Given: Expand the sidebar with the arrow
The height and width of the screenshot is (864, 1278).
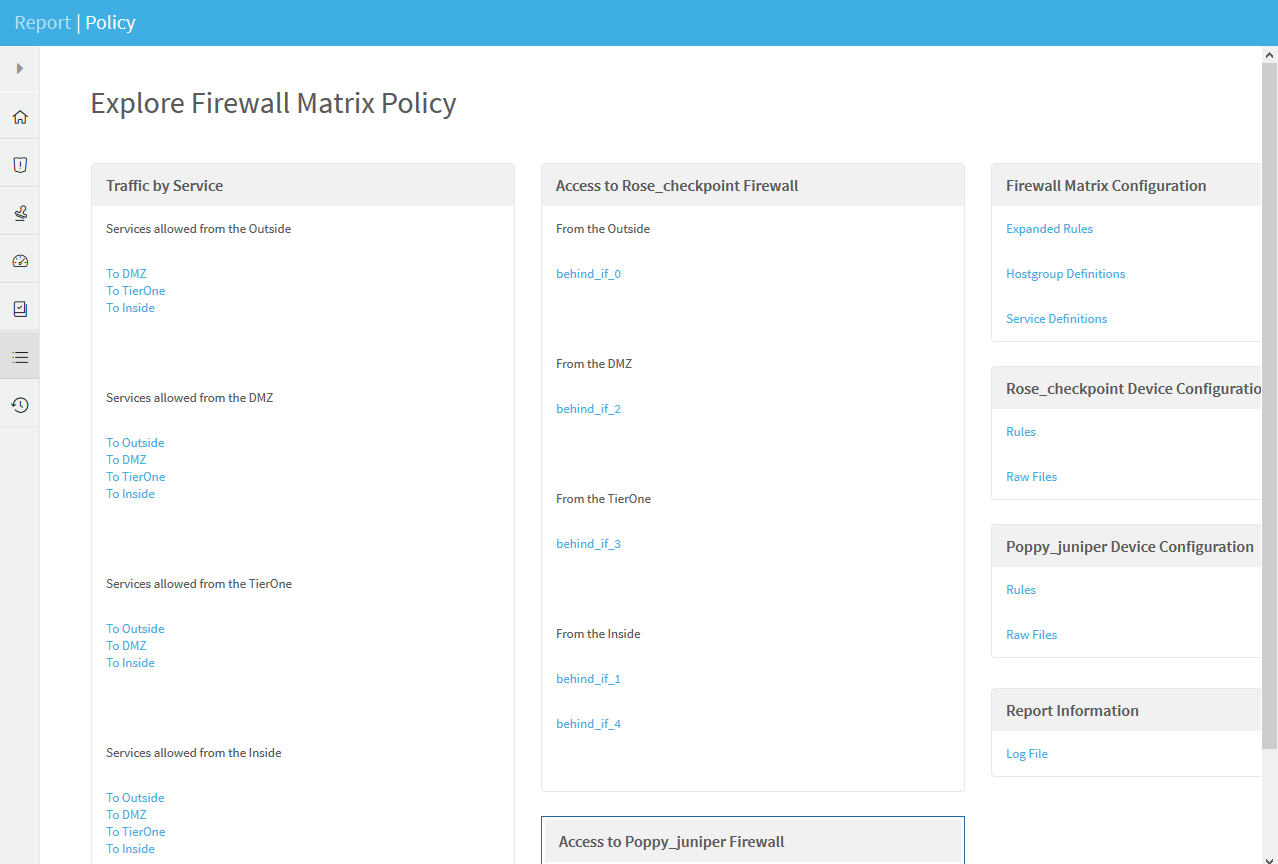Looking at the screenshot, I should click(19, 69).
